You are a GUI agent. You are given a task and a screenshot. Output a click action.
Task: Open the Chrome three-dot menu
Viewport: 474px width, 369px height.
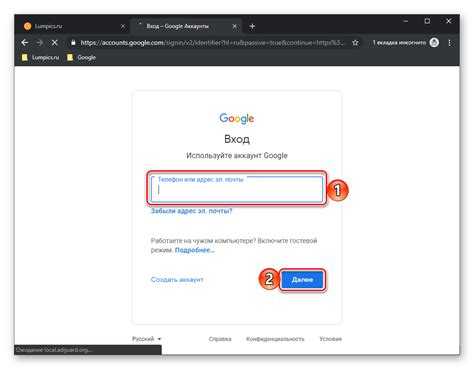click(x=449, y=43)
